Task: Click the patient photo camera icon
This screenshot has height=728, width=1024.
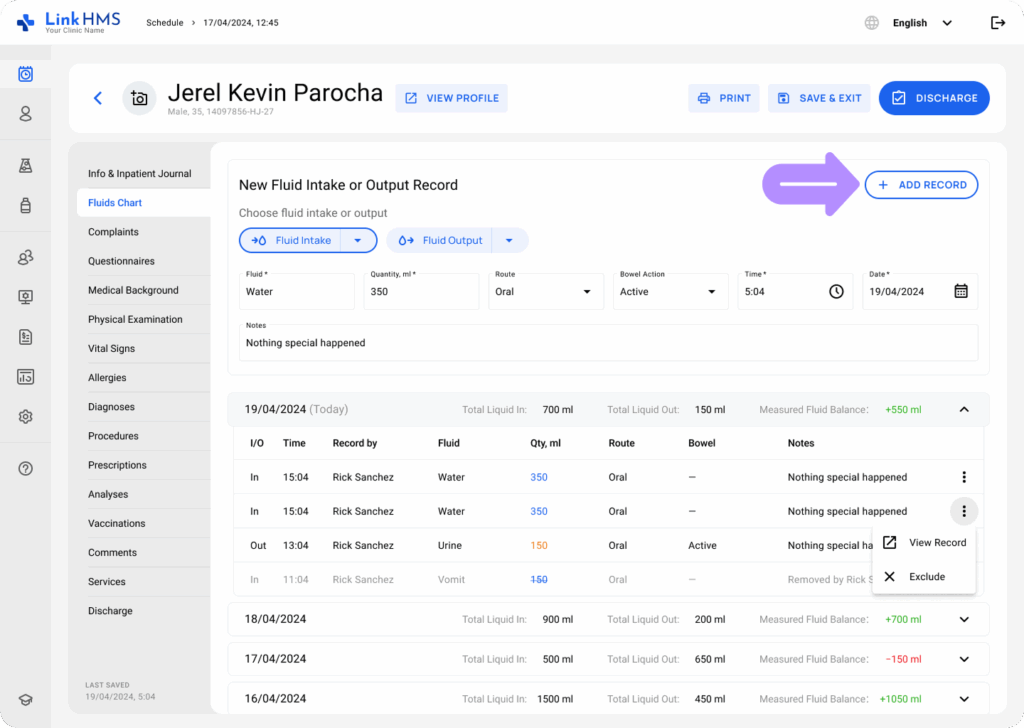Action: click(139, 98)
